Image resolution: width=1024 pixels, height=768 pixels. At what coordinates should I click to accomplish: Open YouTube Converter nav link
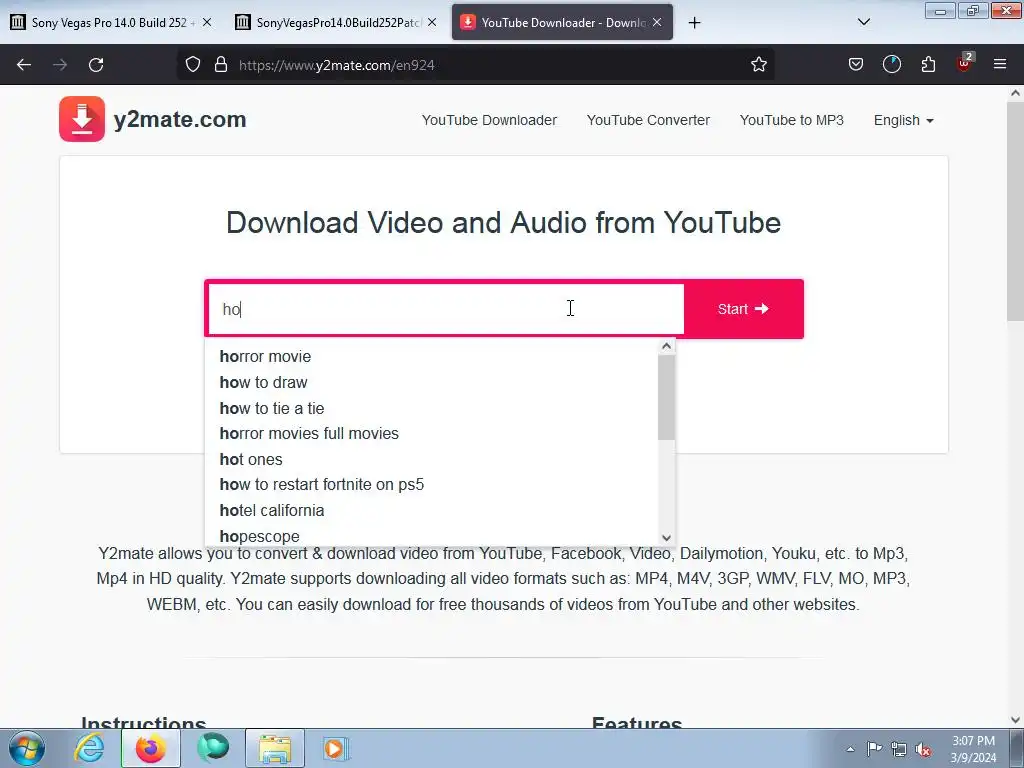click(x=648, y=120)
